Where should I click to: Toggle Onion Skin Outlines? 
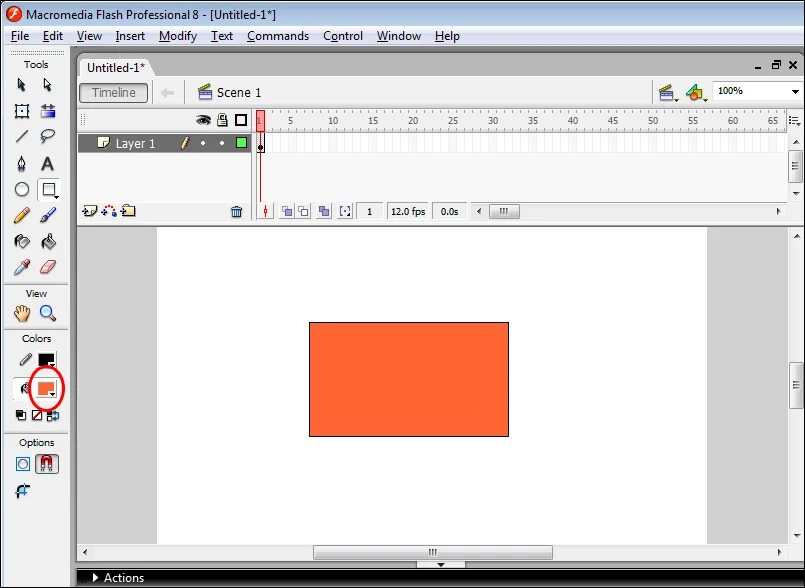[304, 212]
